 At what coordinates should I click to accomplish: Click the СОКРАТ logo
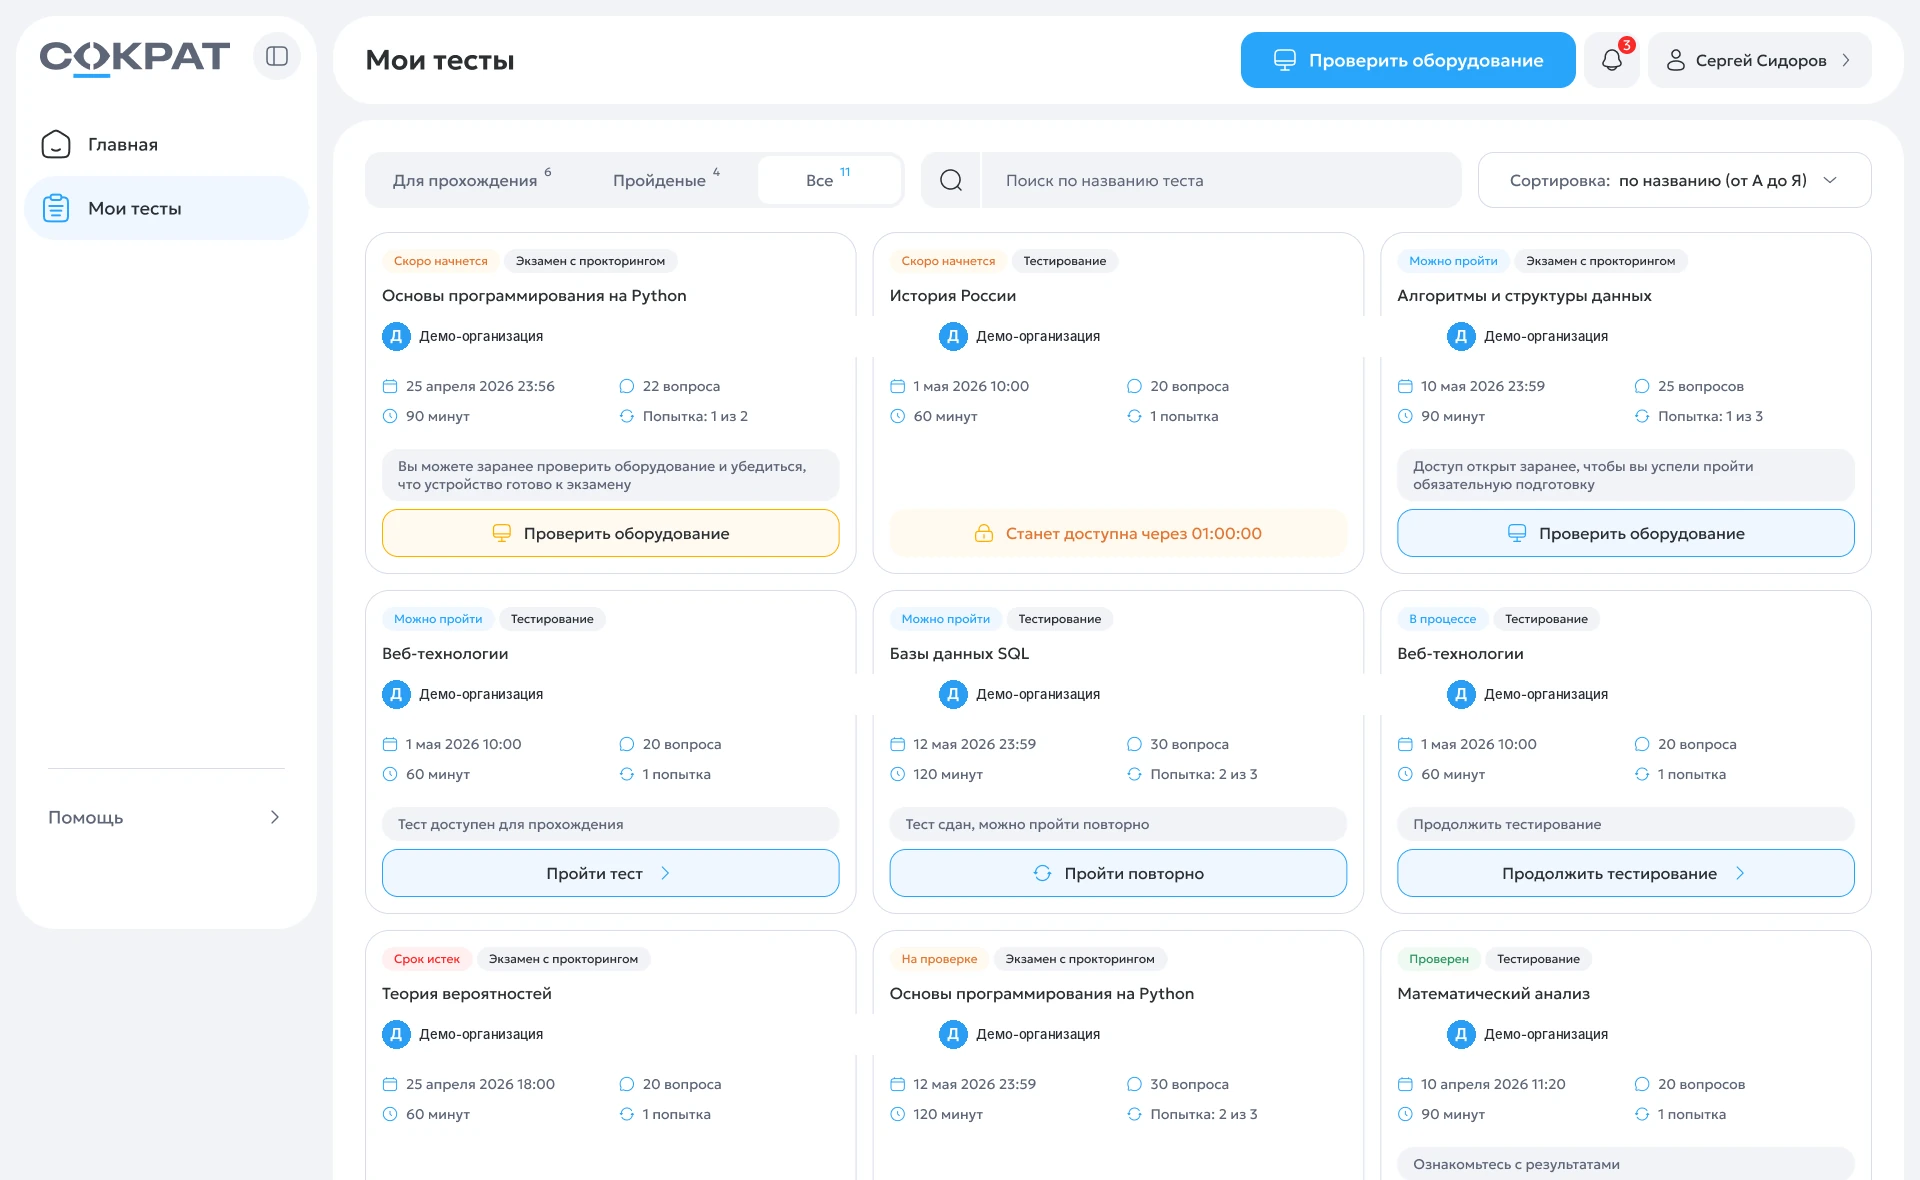click(134, 57)
